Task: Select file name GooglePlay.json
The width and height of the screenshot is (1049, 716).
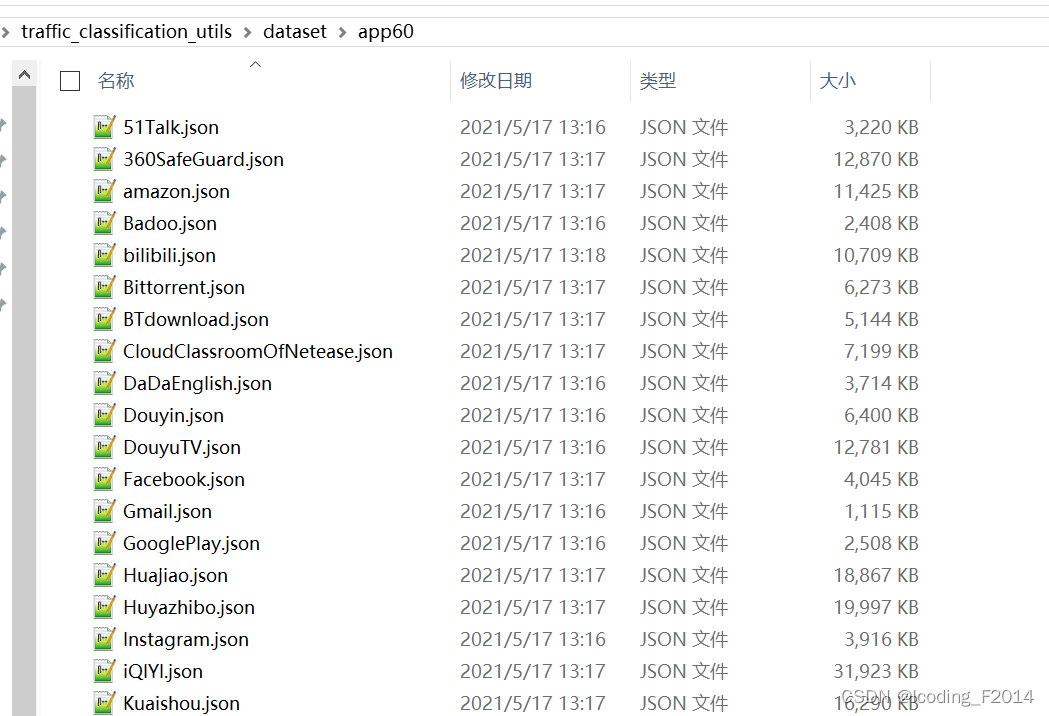Action: pyautogui.click(x=191, y=543)
